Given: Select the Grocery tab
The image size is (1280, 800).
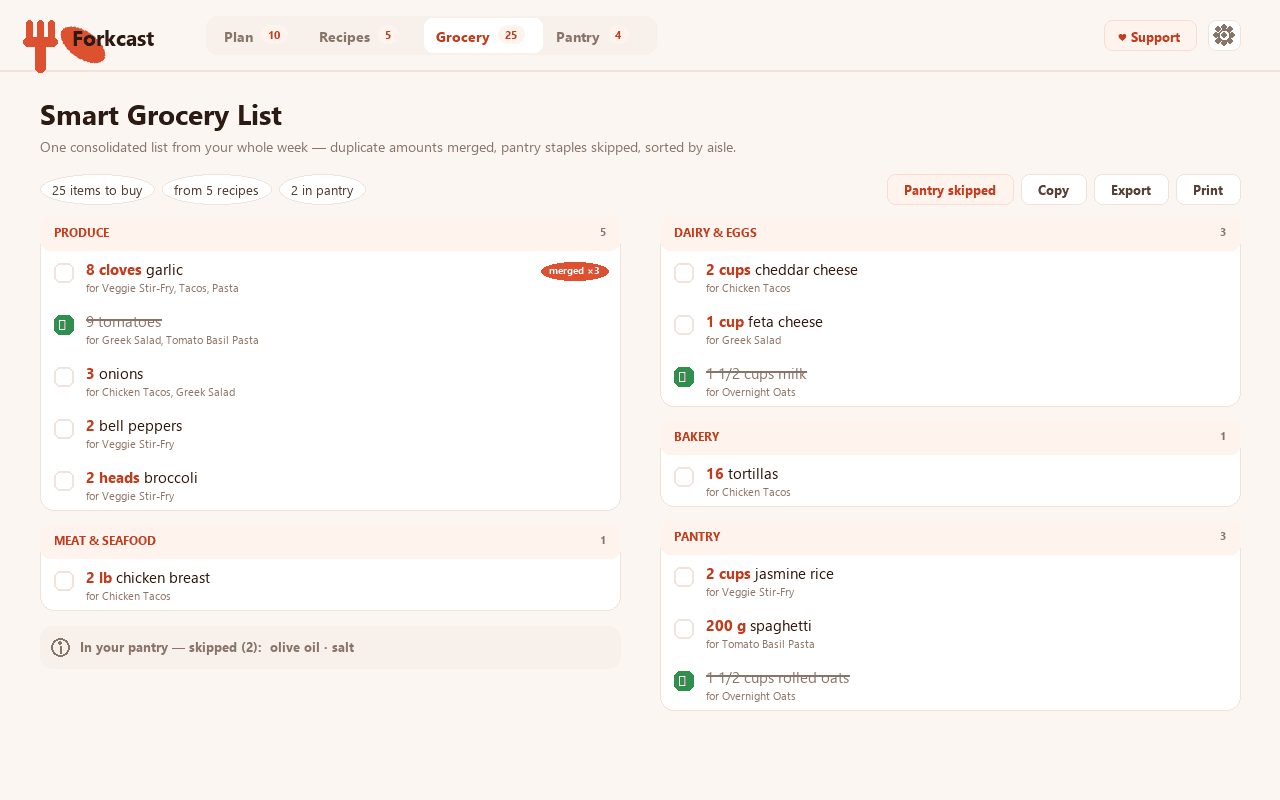Looking at the screenshot, I should click(x=483, y=36).
